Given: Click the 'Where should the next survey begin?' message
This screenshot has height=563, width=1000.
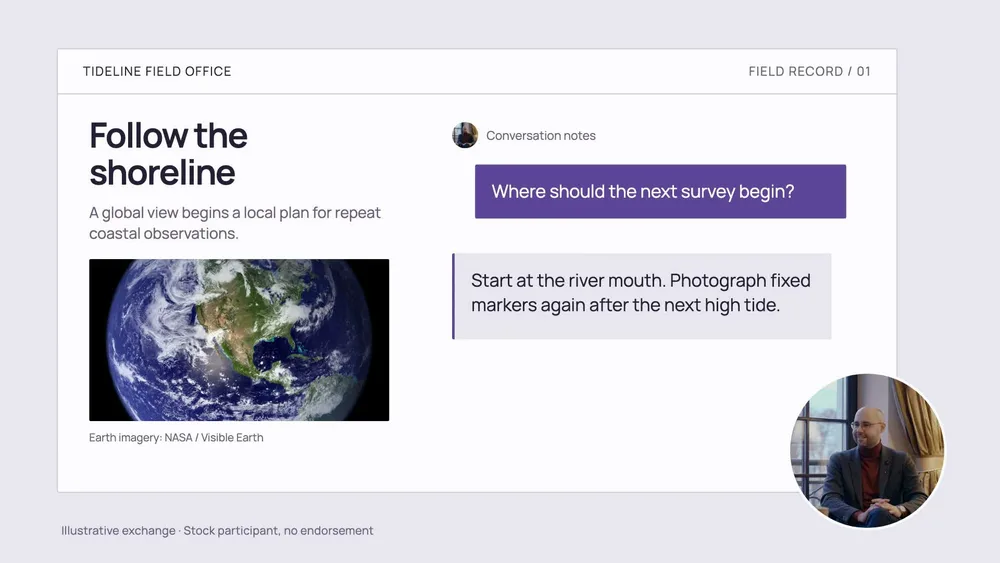Looking at the screenshot, I should click(660, 191).
